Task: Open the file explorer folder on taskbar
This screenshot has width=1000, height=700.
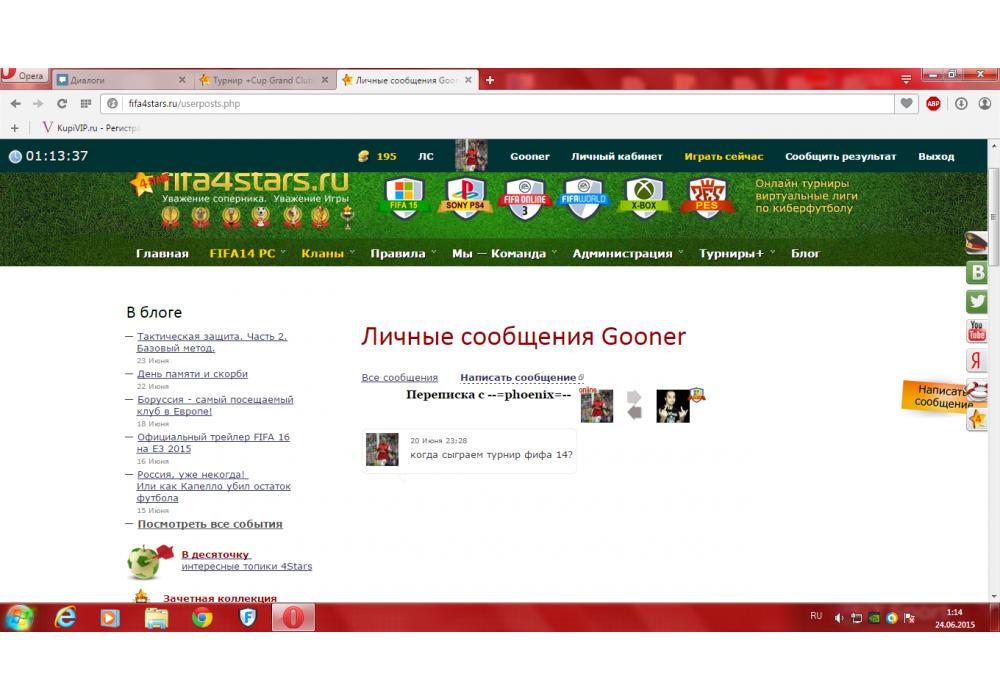Action: click(156, 617)
